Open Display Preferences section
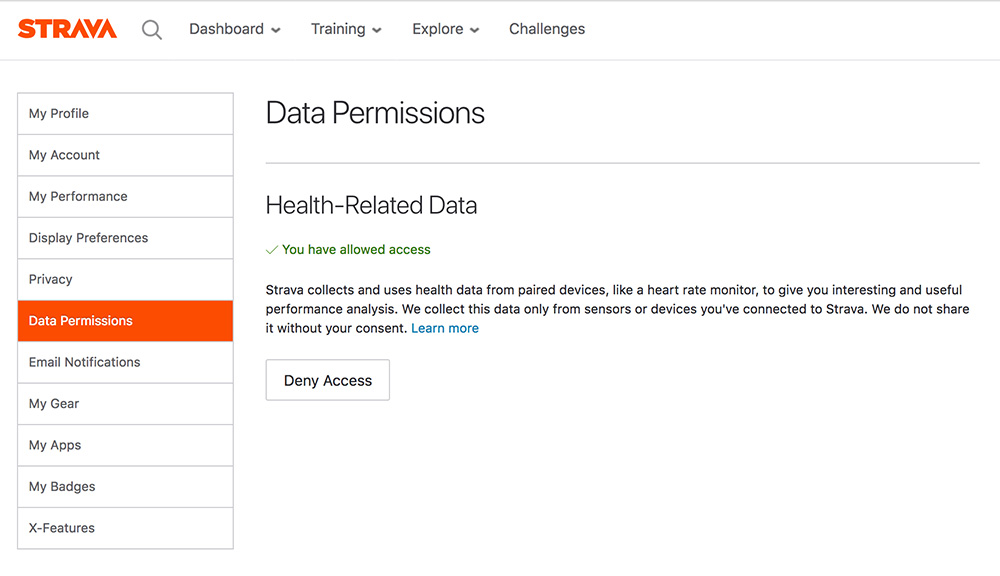The height and width of the screenshot is (576, 1000). click(125, 238)
